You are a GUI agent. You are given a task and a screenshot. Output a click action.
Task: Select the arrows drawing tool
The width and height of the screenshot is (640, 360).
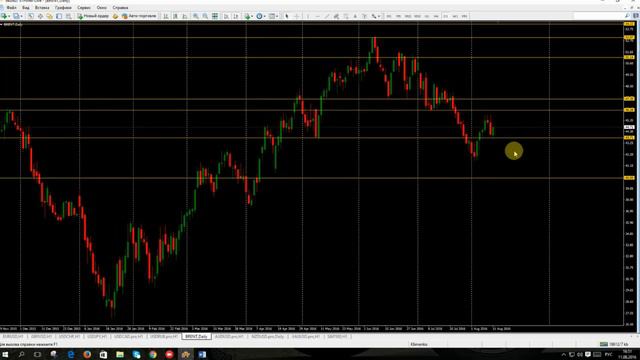tap(373, 16)
